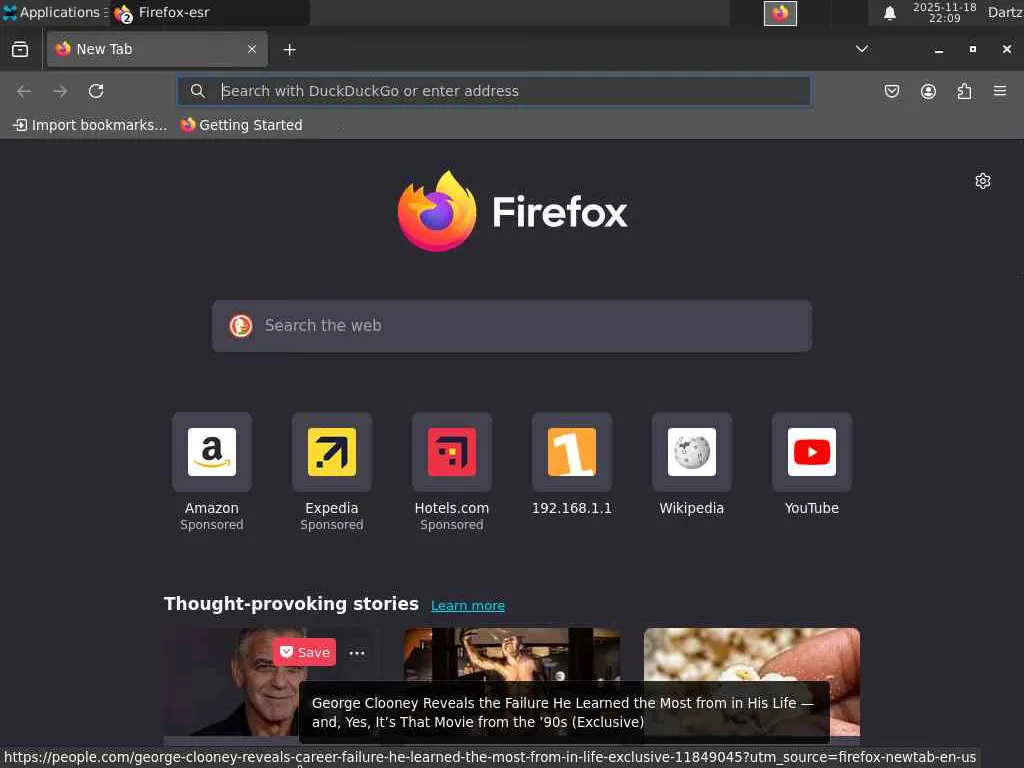Open the Applications menu in panel

tap(54, 12)
